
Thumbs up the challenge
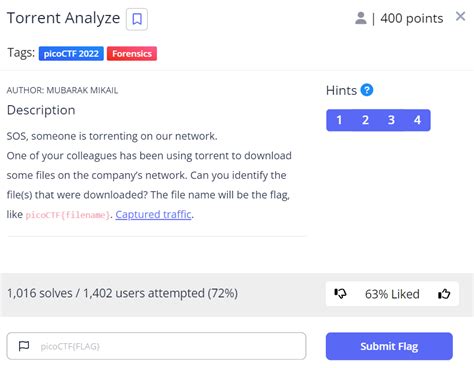pos(444,294)
